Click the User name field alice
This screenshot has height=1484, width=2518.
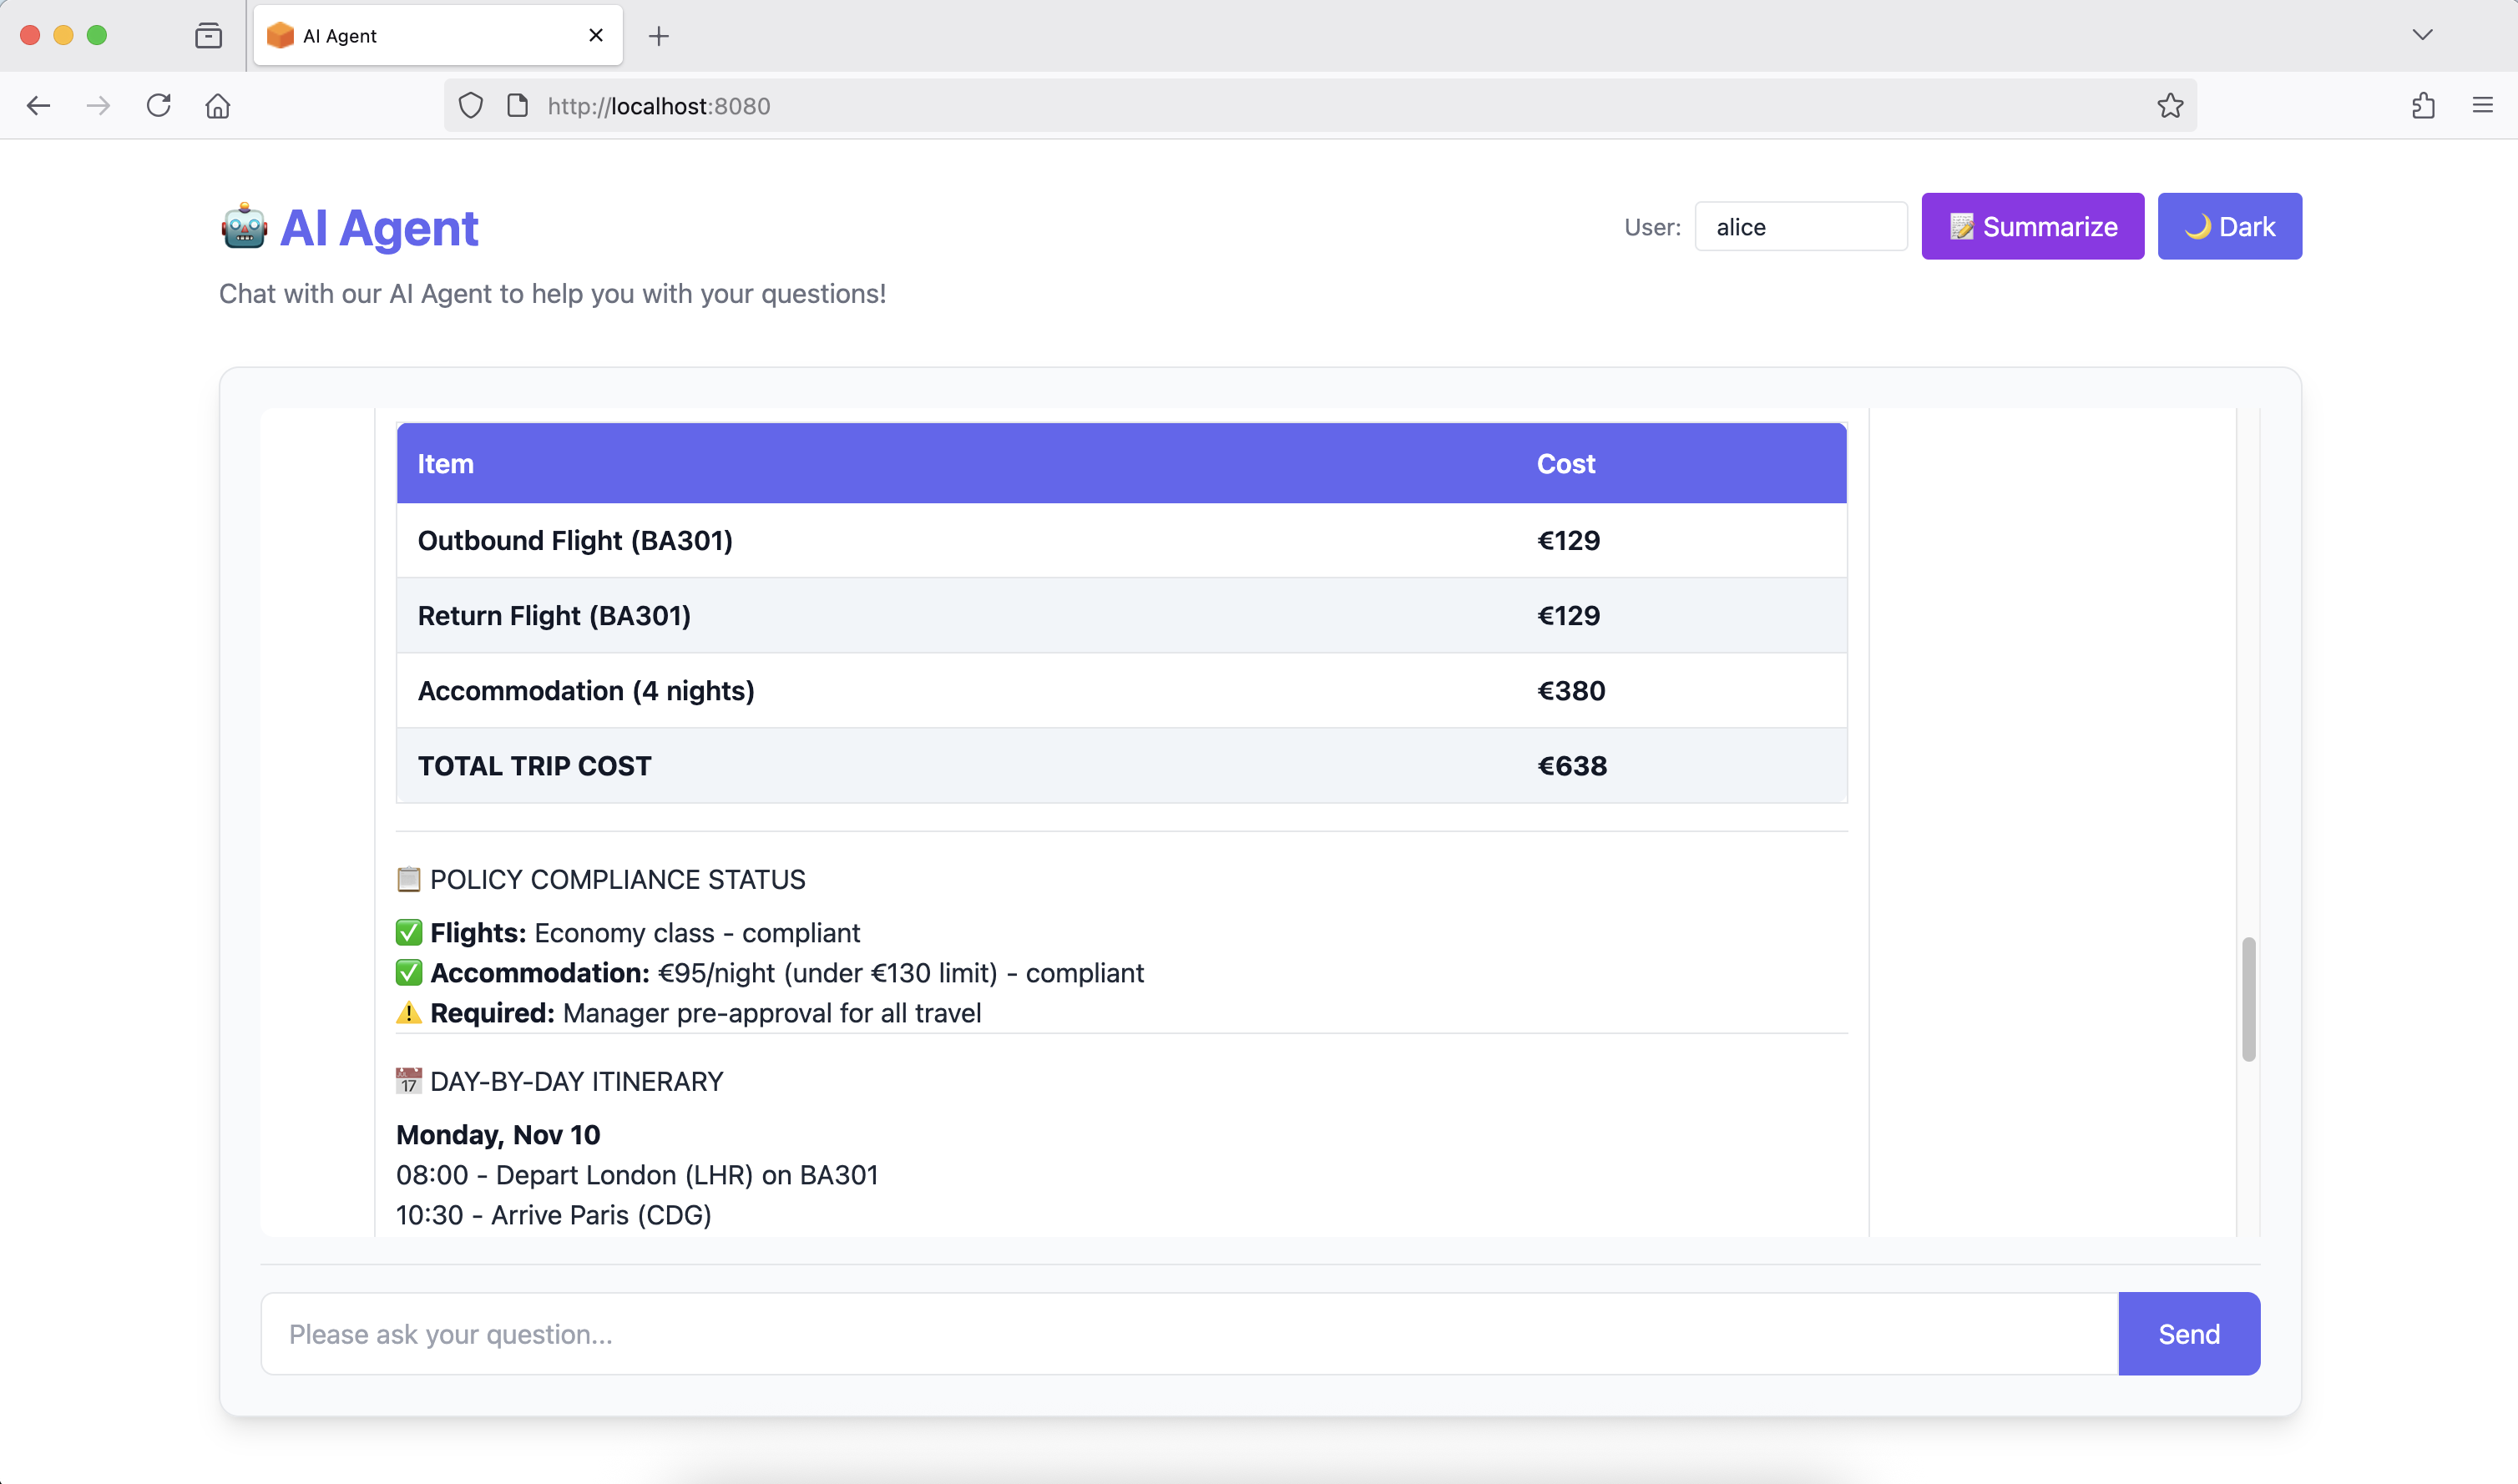pyautogui.click(x=1800, y=227)
